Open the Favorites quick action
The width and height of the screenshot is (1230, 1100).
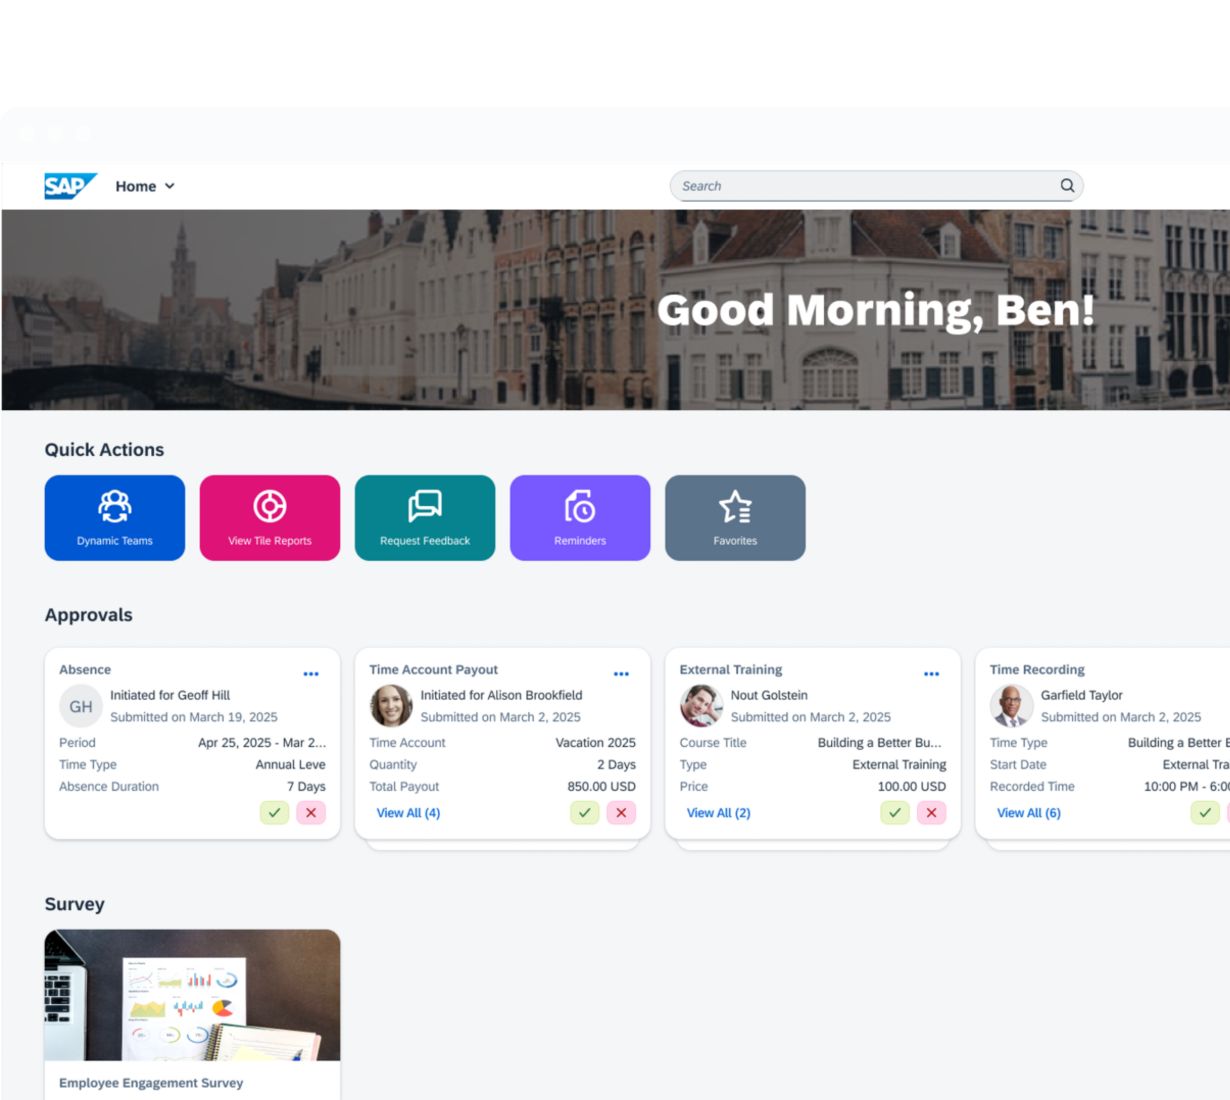pos(735,518)
